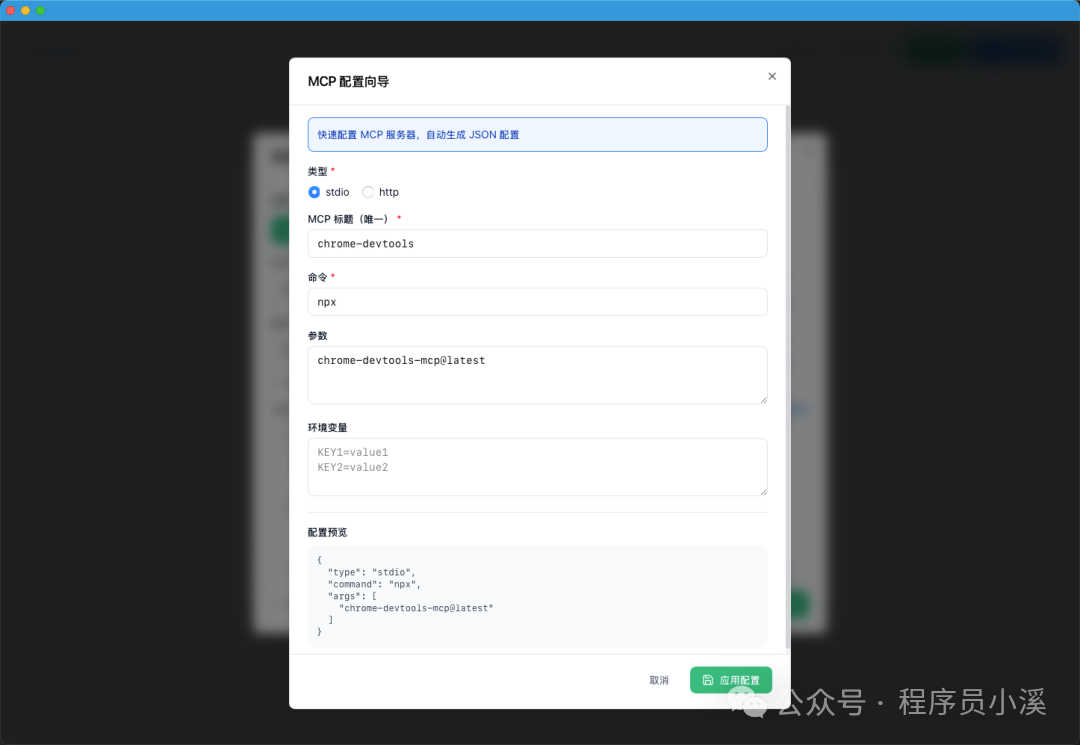The height and width of the screenshot is (745, 1080).
Task: Click the MCP 标题 field showing chrome-devtools
Action: coord(537,243)
